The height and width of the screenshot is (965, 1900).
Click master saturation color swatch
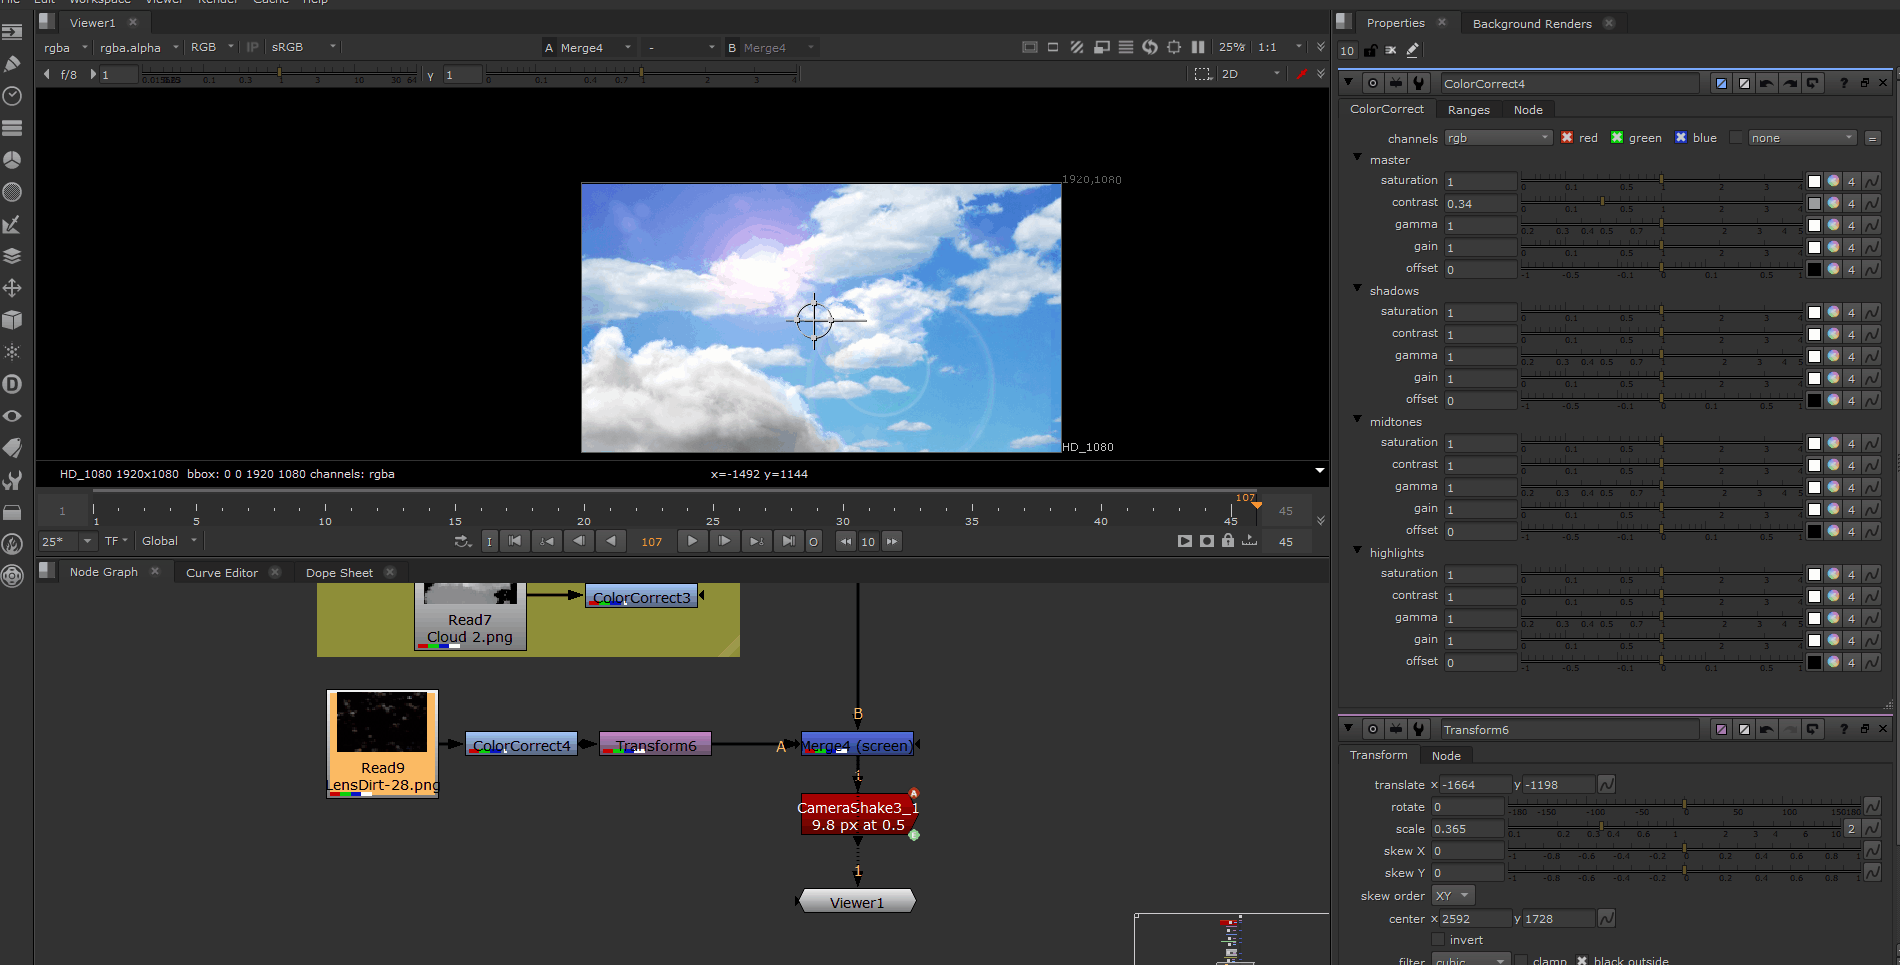pyautogui.click(x=1814, y=181)
